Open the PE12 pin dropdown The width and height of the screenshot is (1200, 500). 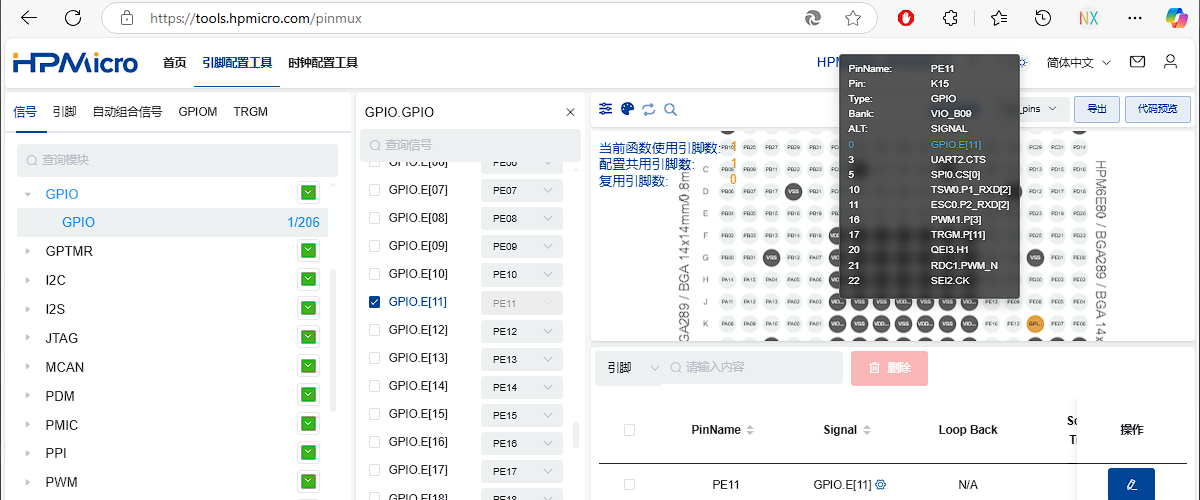[522, 331]
